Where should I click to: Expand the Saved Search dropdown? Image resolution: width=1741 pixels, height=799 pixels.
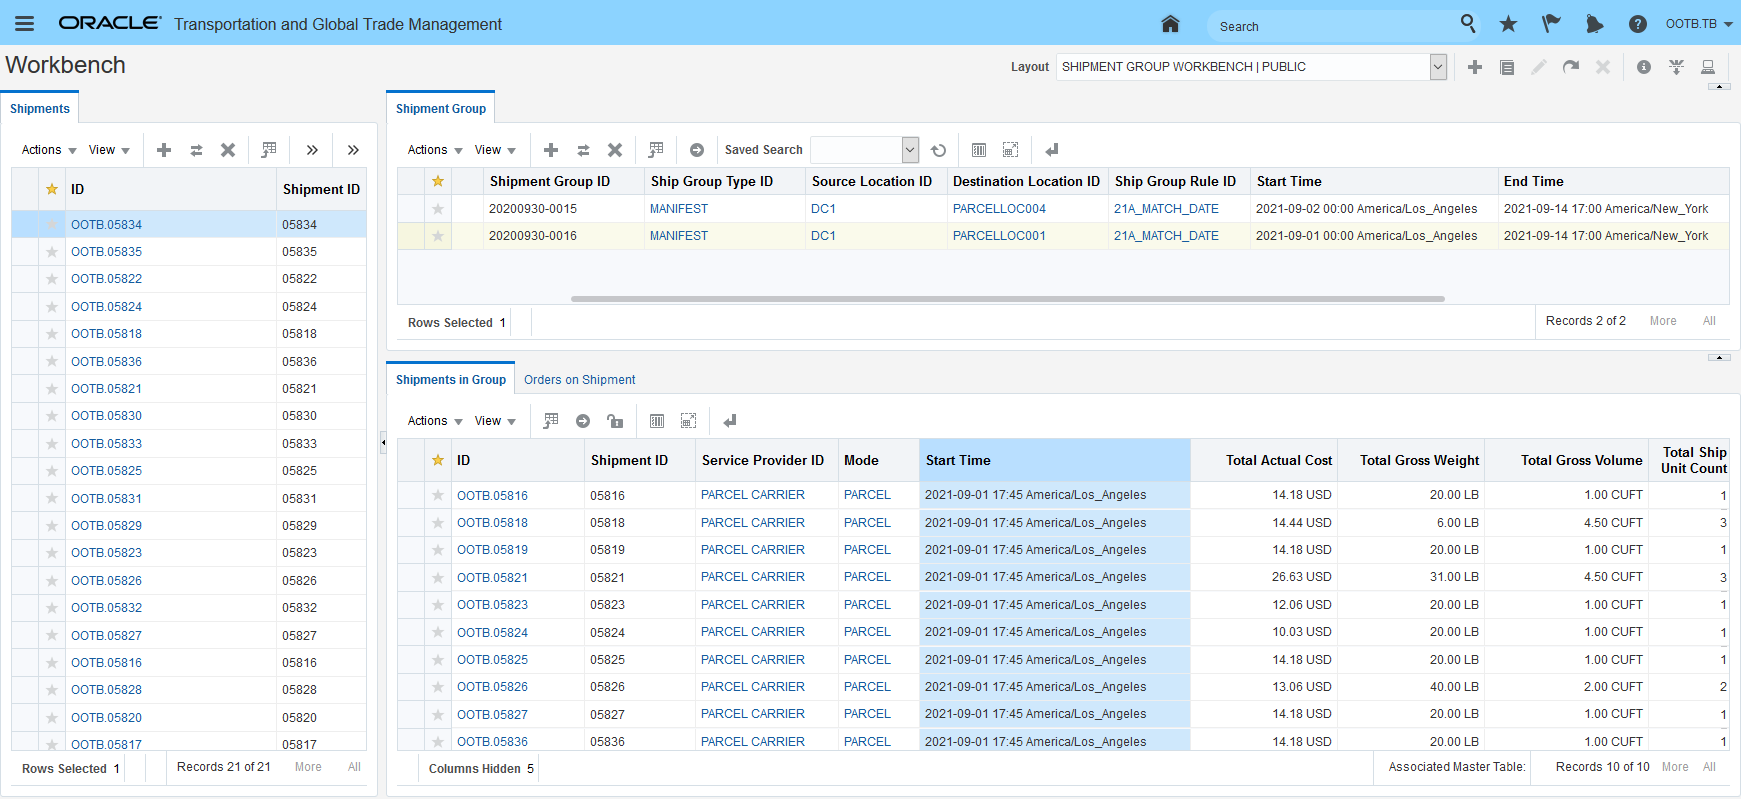tap(909, 150)
